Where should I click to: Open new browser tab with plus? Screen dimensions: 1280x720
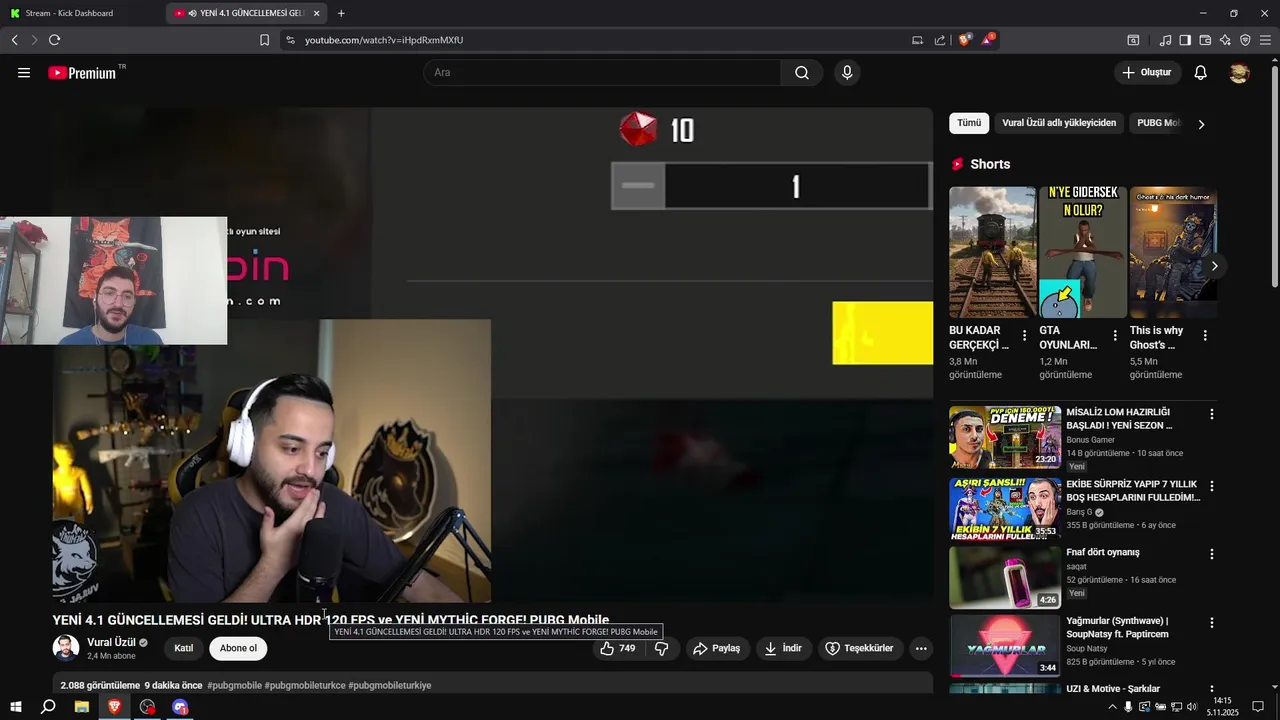point(341,13)
